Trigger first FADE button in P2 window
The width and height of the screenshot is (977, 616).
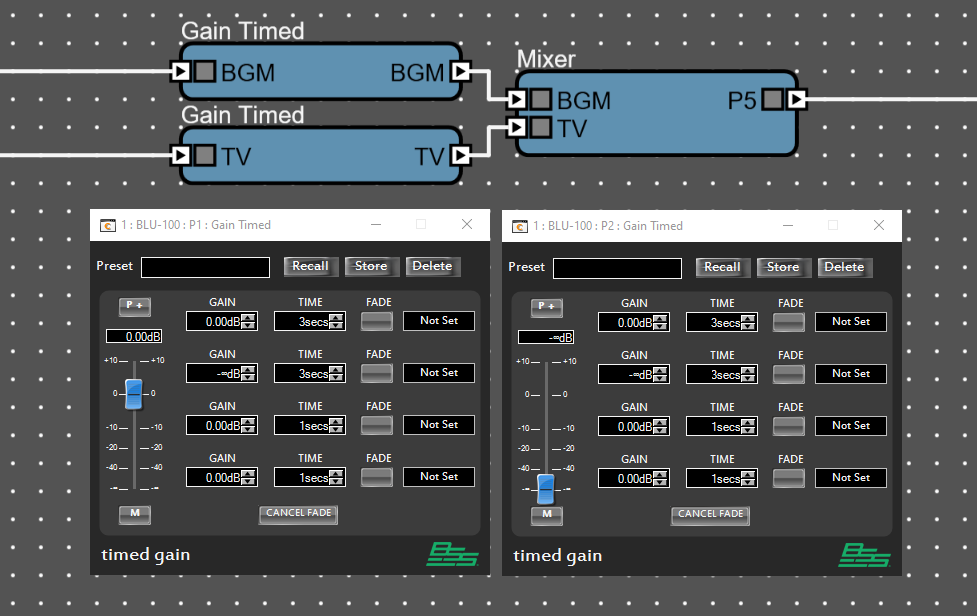(x=789, y=322)
